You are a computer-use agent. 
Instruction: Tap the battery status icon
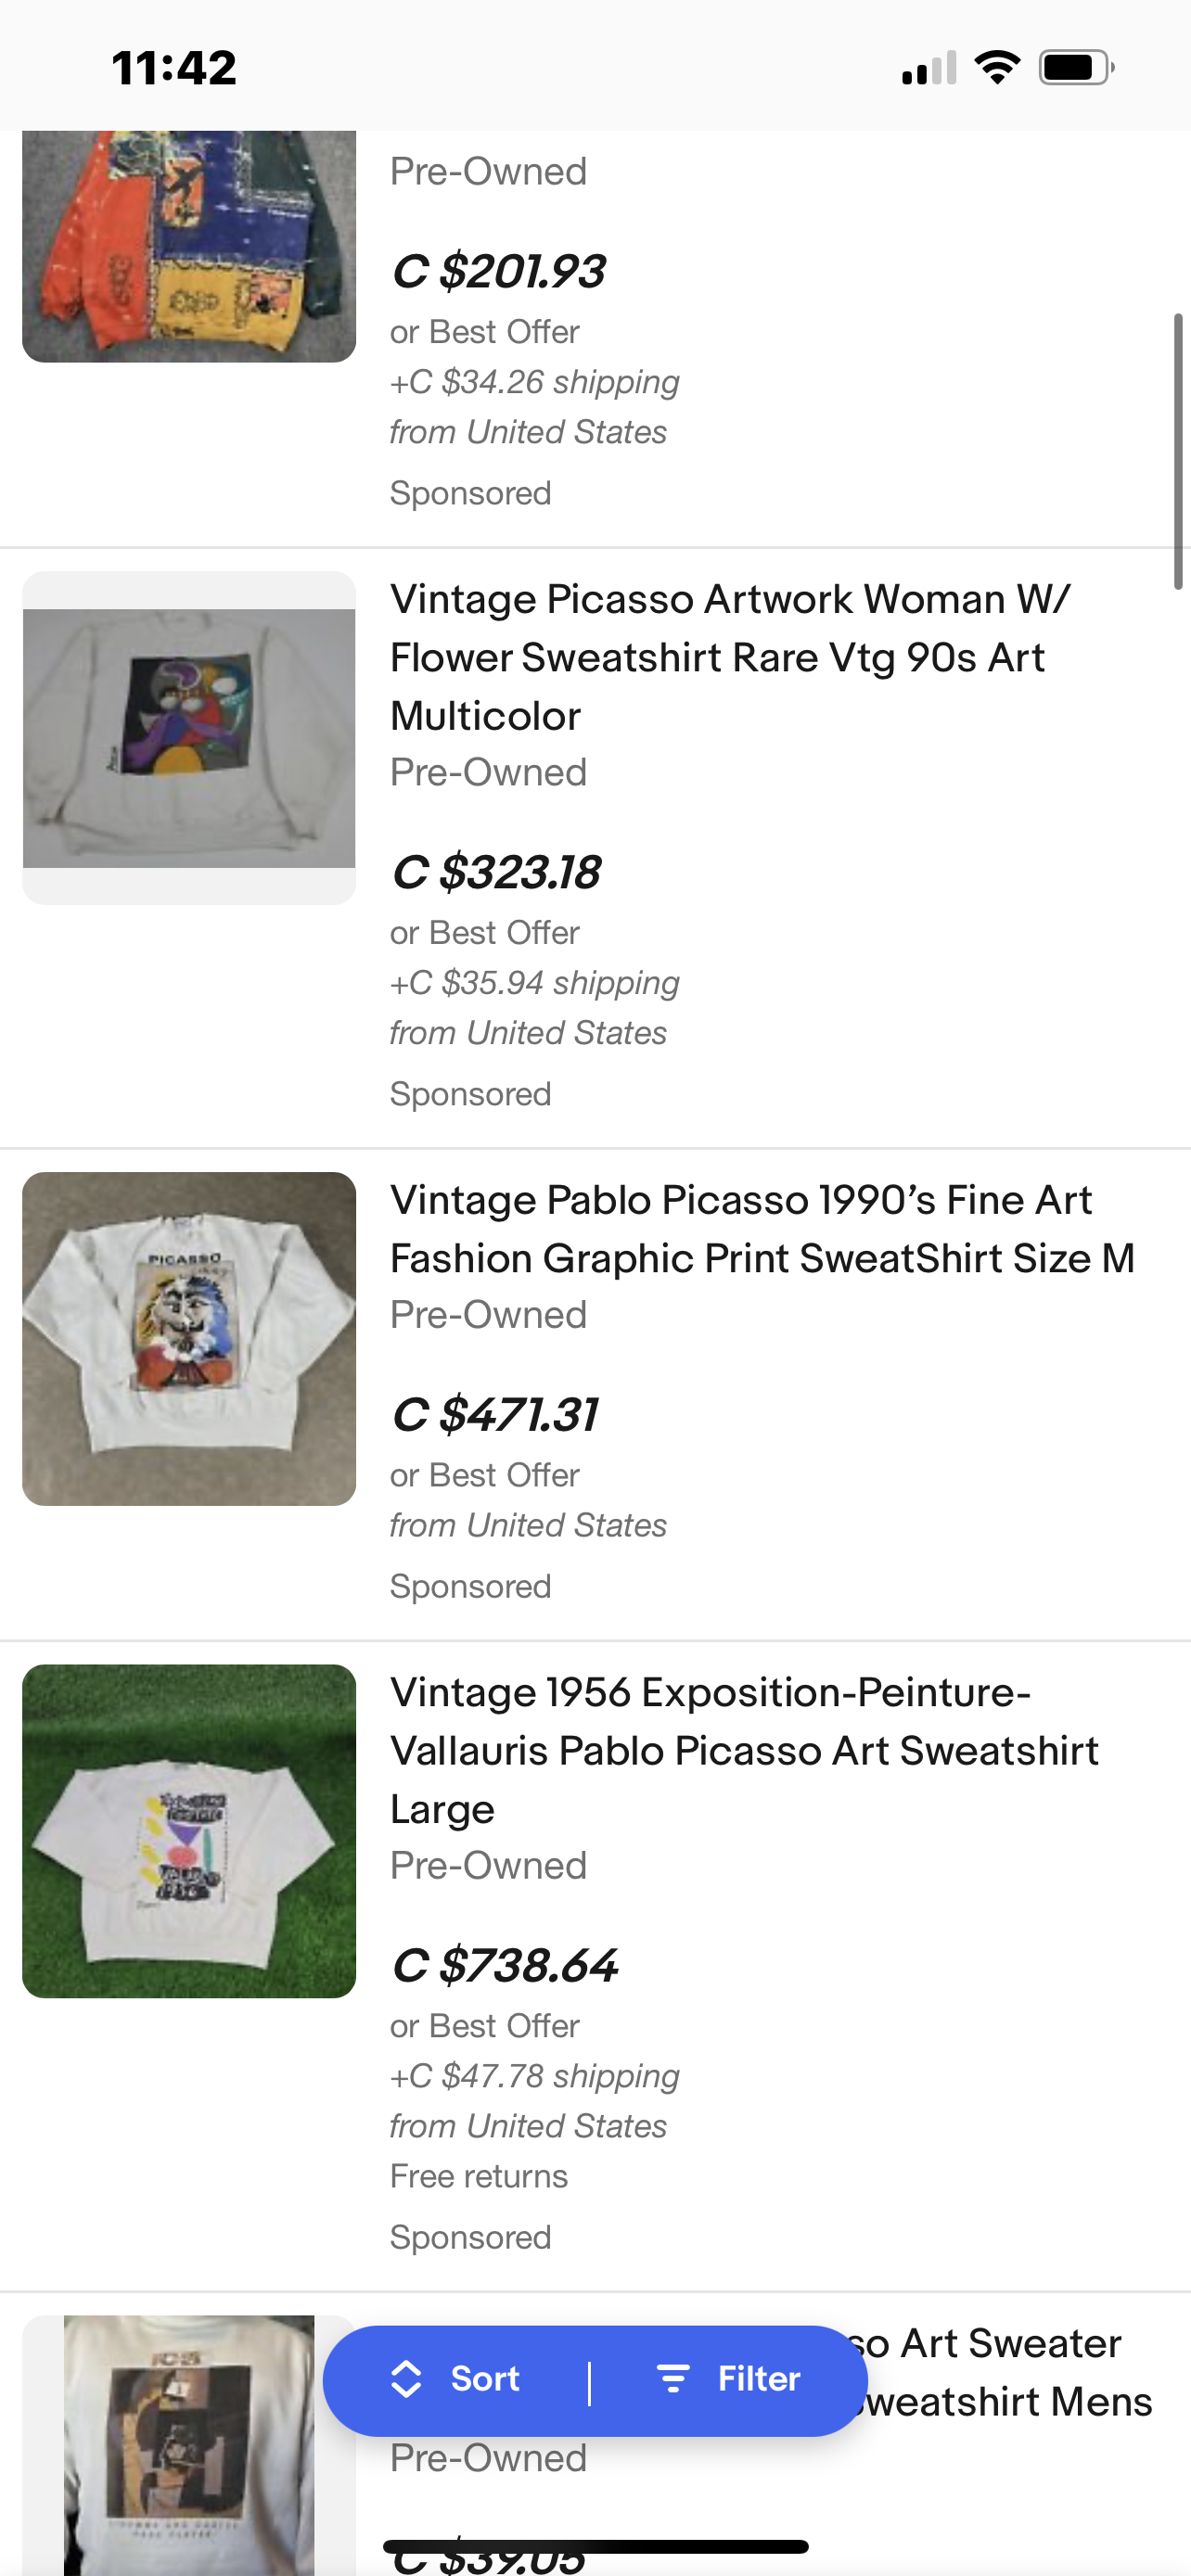click(x=1075, y=68)
